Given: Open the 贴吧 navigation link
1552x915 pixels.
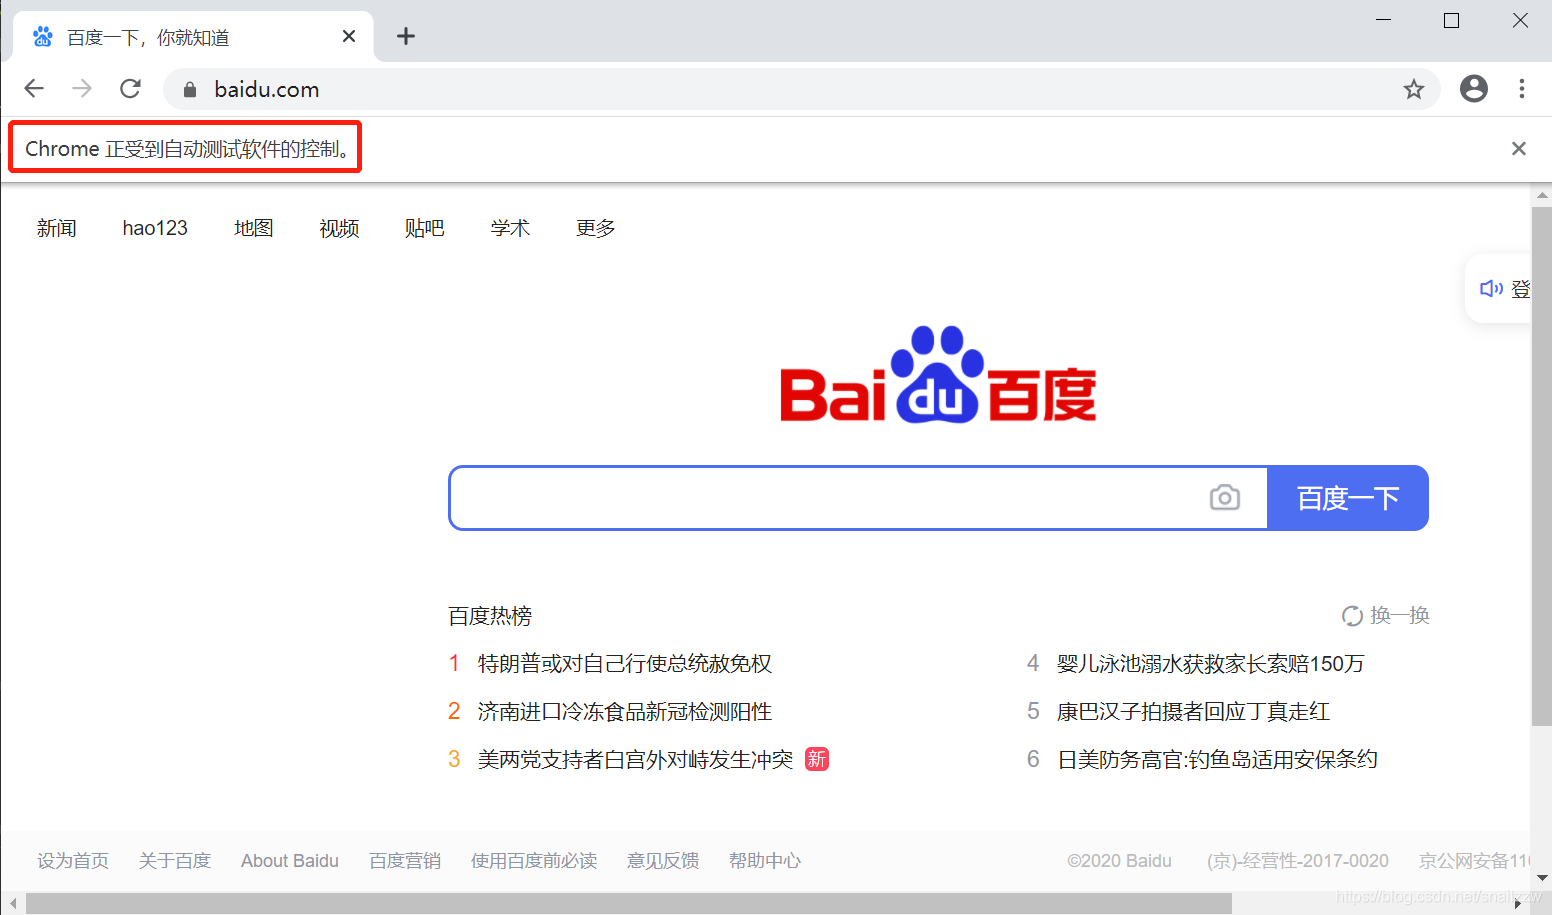Looking at the screenshot, I should tap(425, 228).
